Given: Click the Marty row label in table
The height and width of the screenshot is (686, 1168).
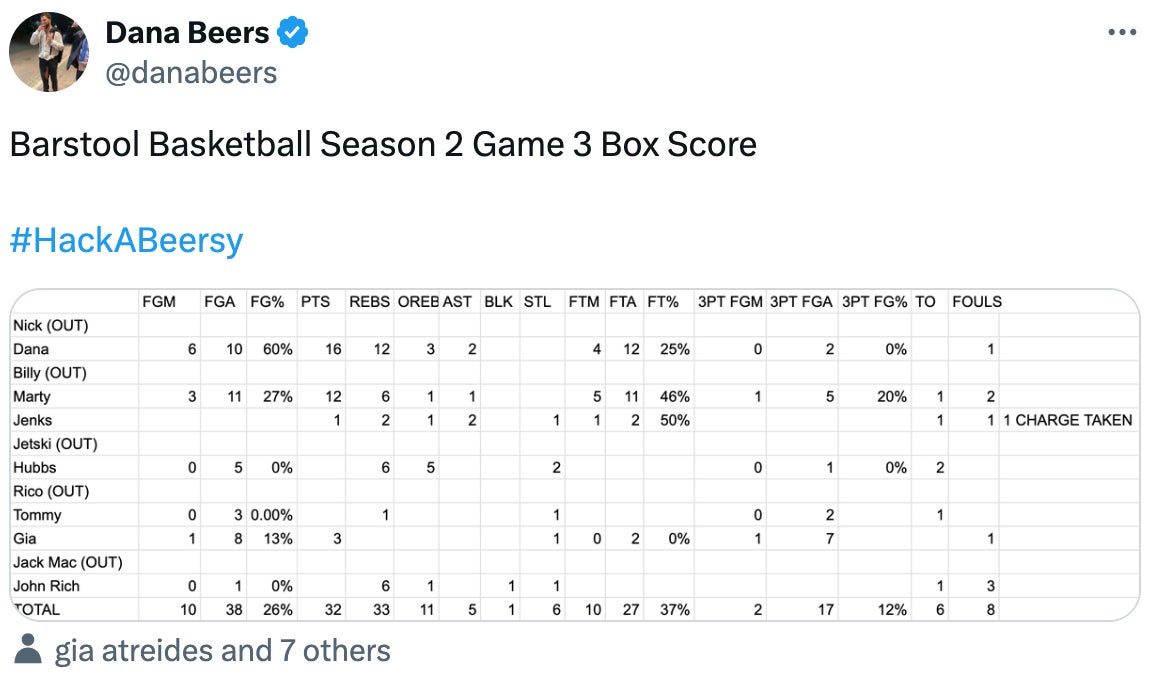Looking at the screenshot, I should (x=32, y=397).
